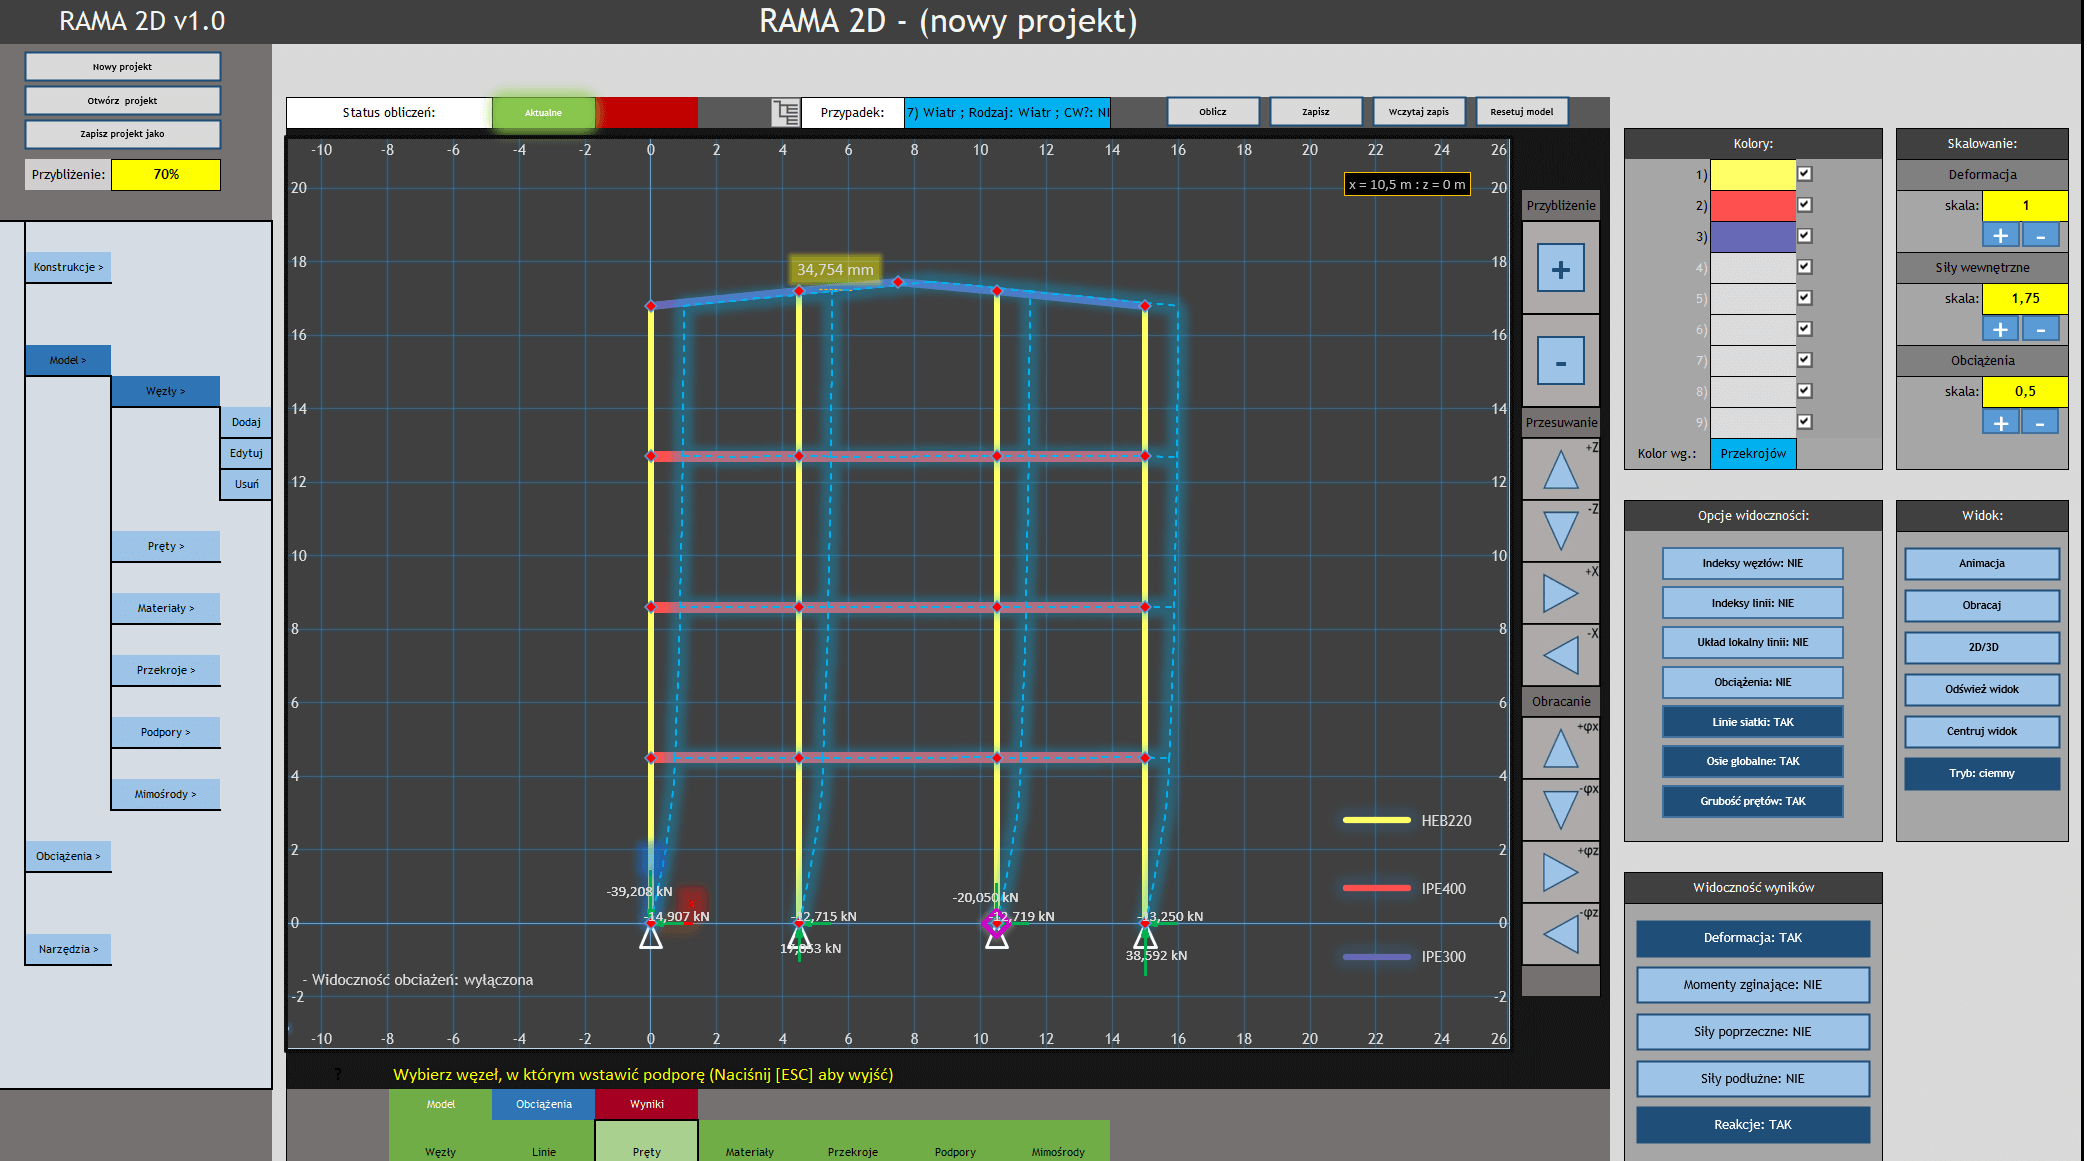Pan view left with -X arrow
2087x1161 pixels.
(1560, 655)
